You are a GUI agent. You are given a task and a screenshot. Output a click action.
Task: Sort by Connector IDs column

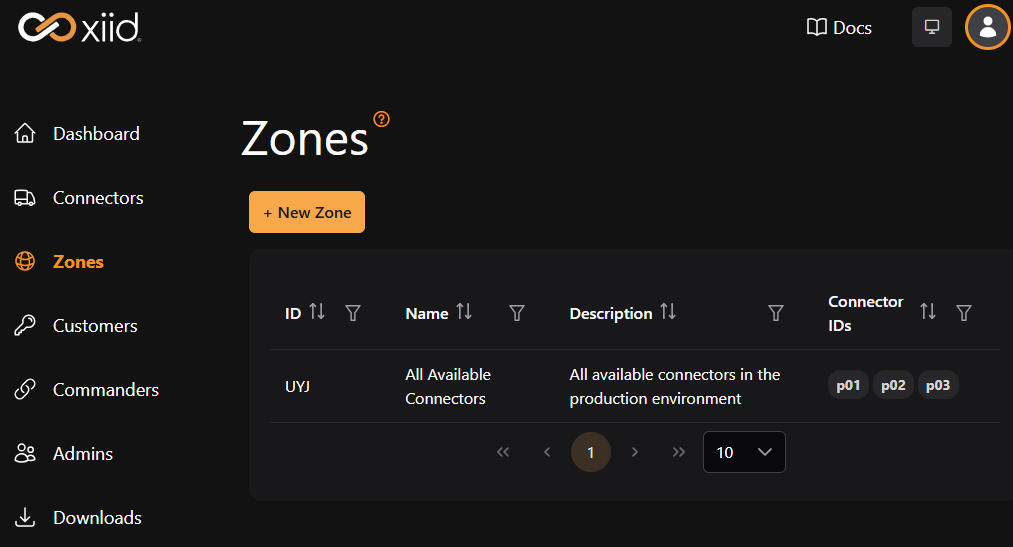928,312
